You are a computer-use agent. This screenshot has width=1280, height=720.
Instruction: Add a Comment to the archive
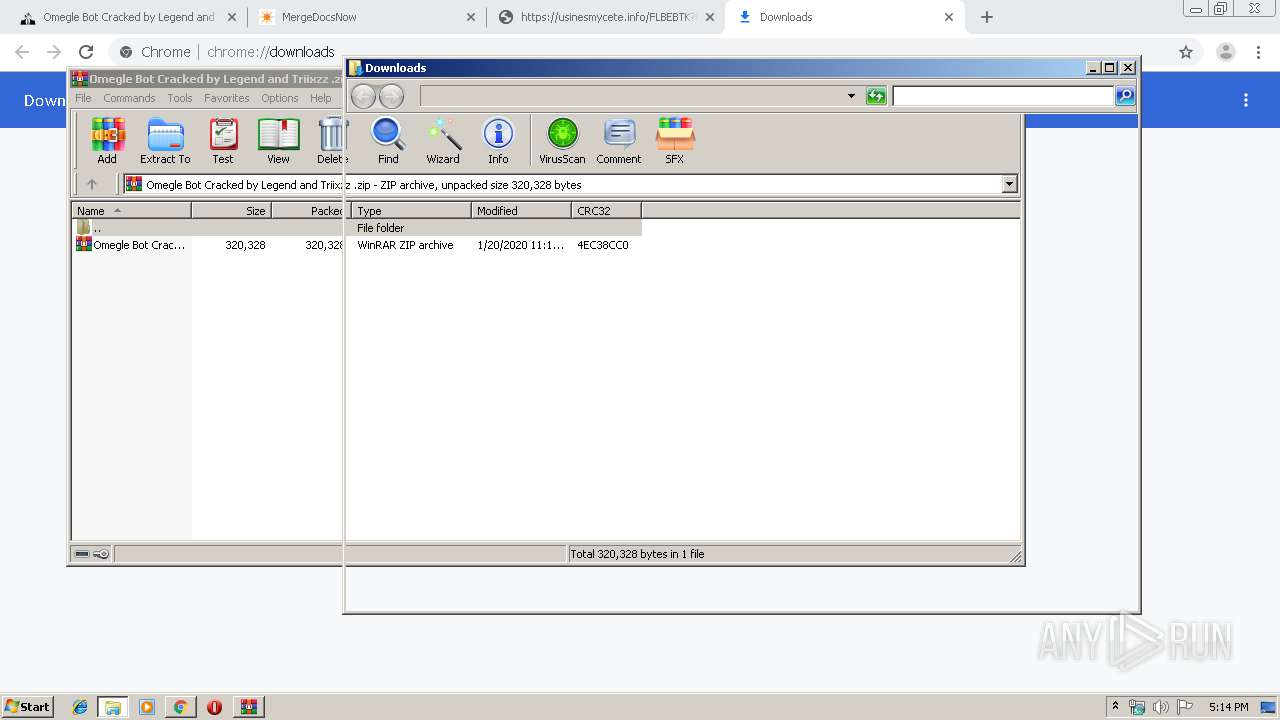pyautogui.click(x=619, y=141)
